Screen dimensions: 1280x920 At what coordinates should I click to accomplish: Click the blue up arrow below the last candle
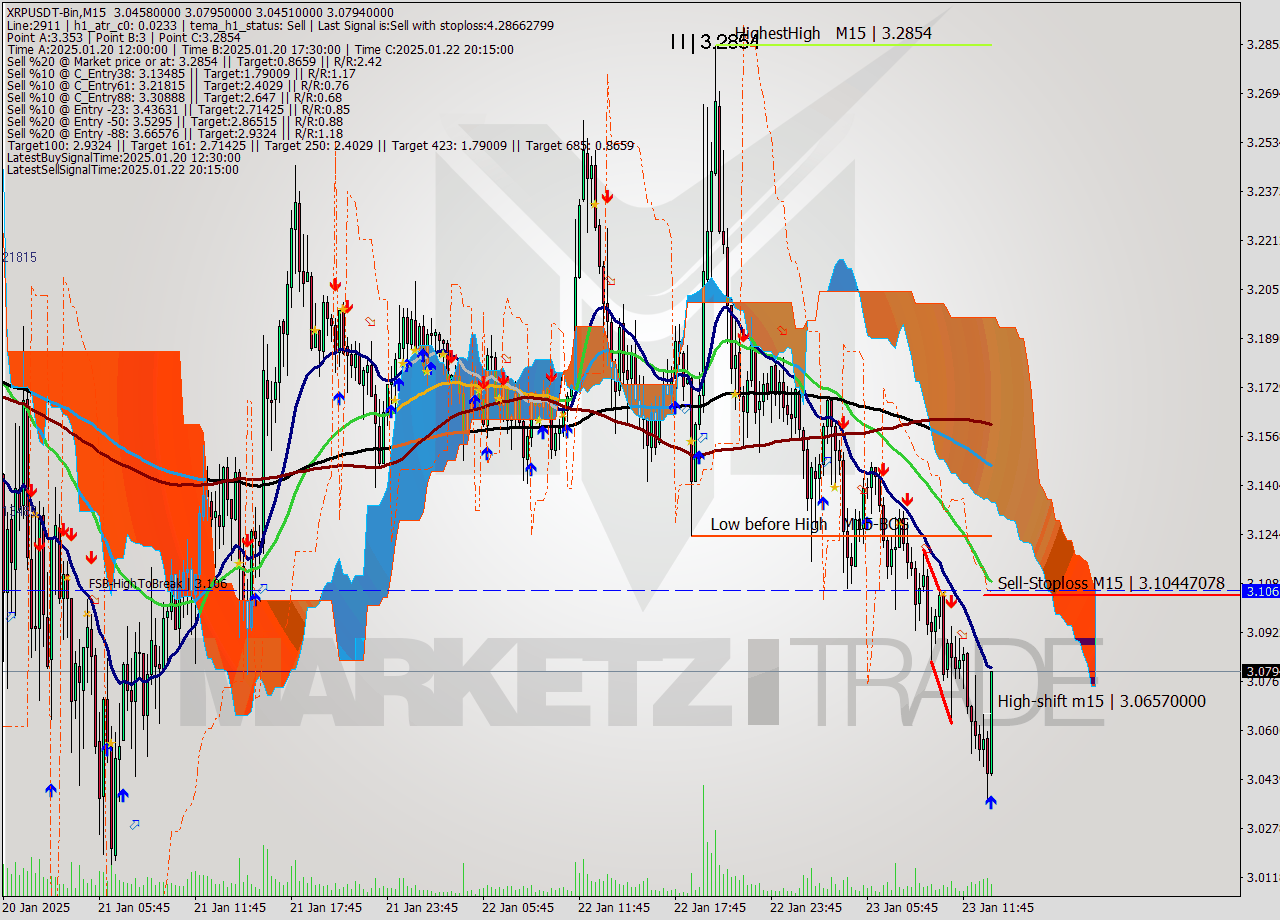(990, 802)
